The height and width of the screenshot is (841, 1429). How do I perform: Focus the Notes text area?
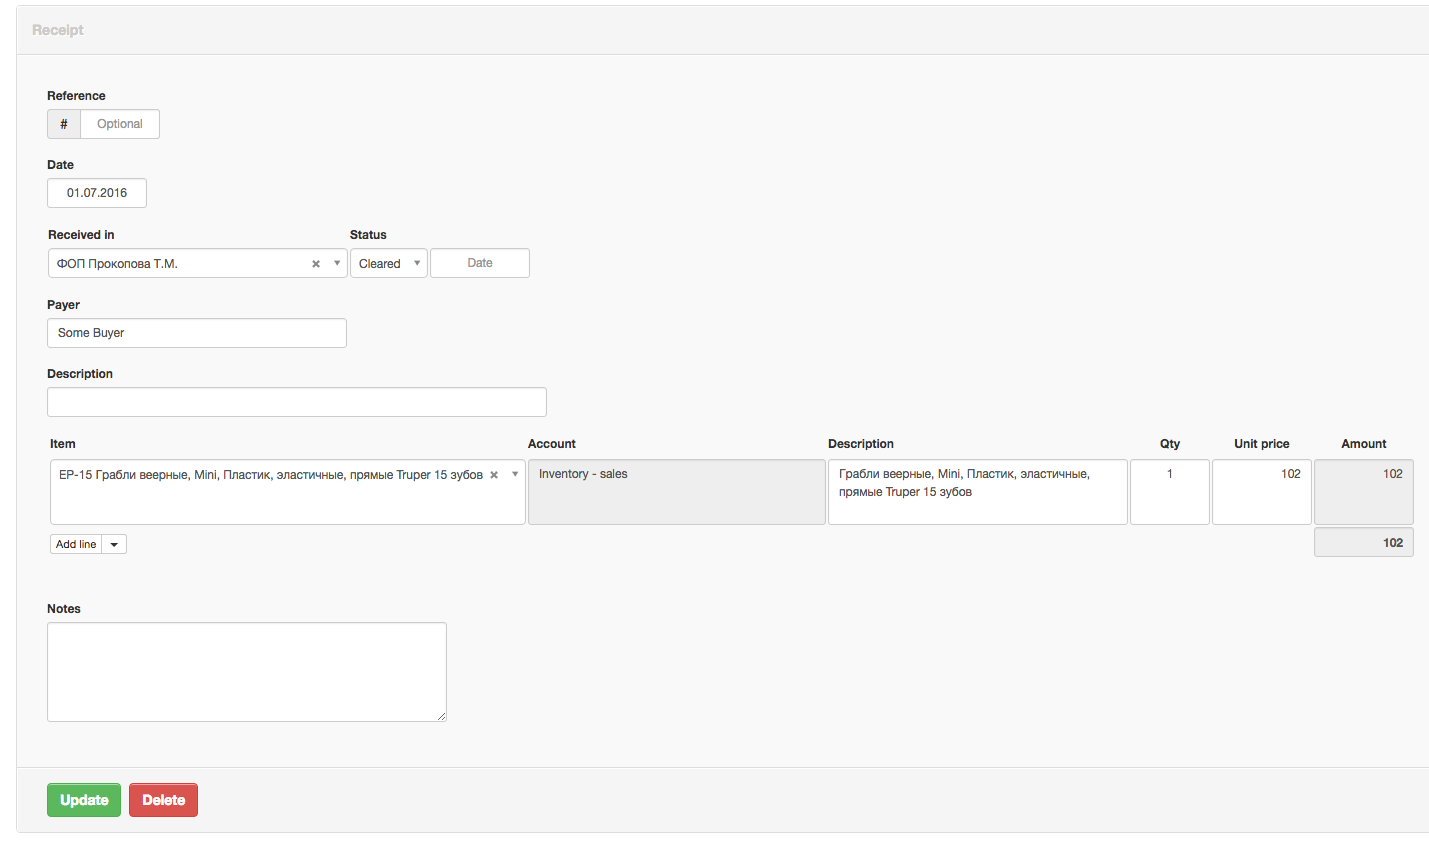coord(247,672)
